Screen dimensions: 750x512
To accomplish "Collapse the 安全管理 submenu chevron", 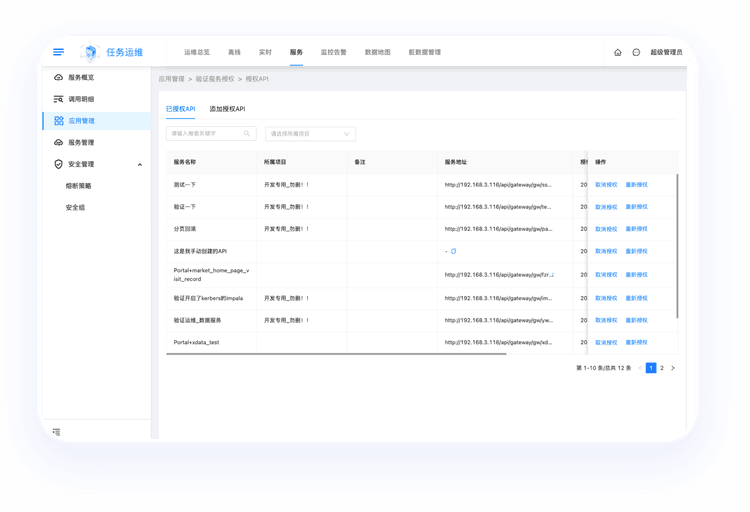I will coord(140,164).
